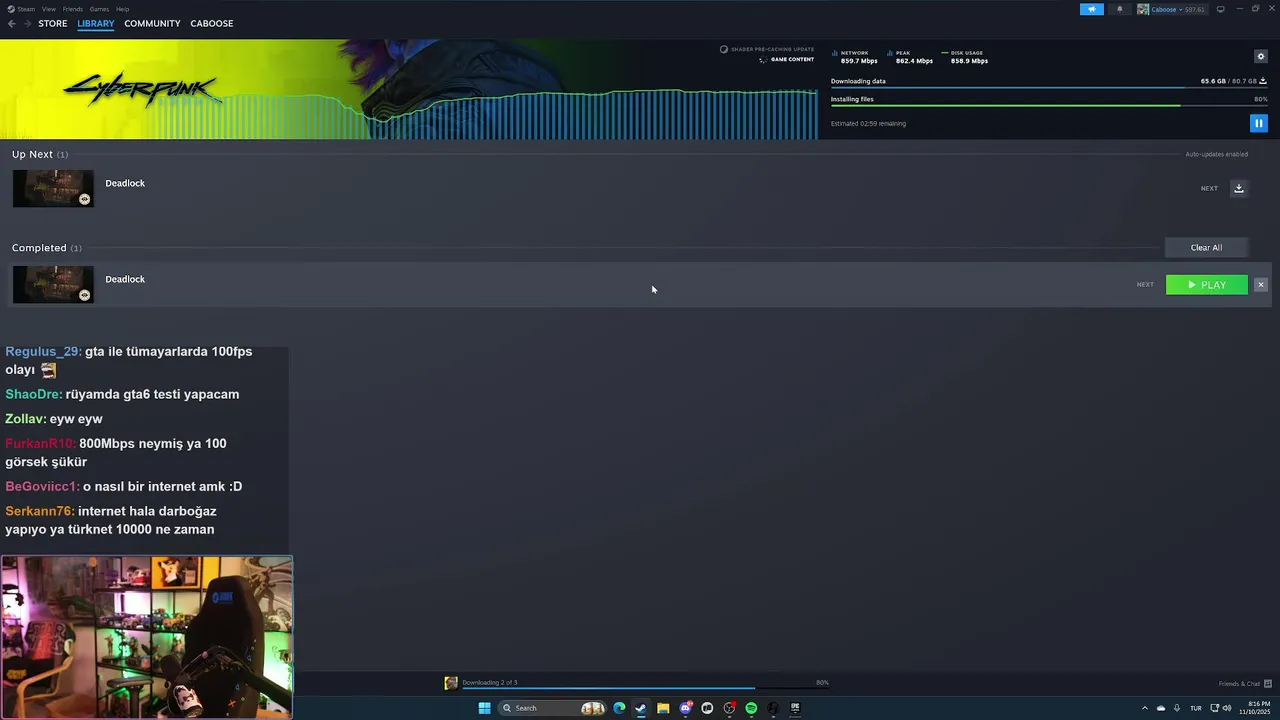The image size is (1280, 720).
Task: Click download icon for Up Next Deadlock
Action: 1238,188
